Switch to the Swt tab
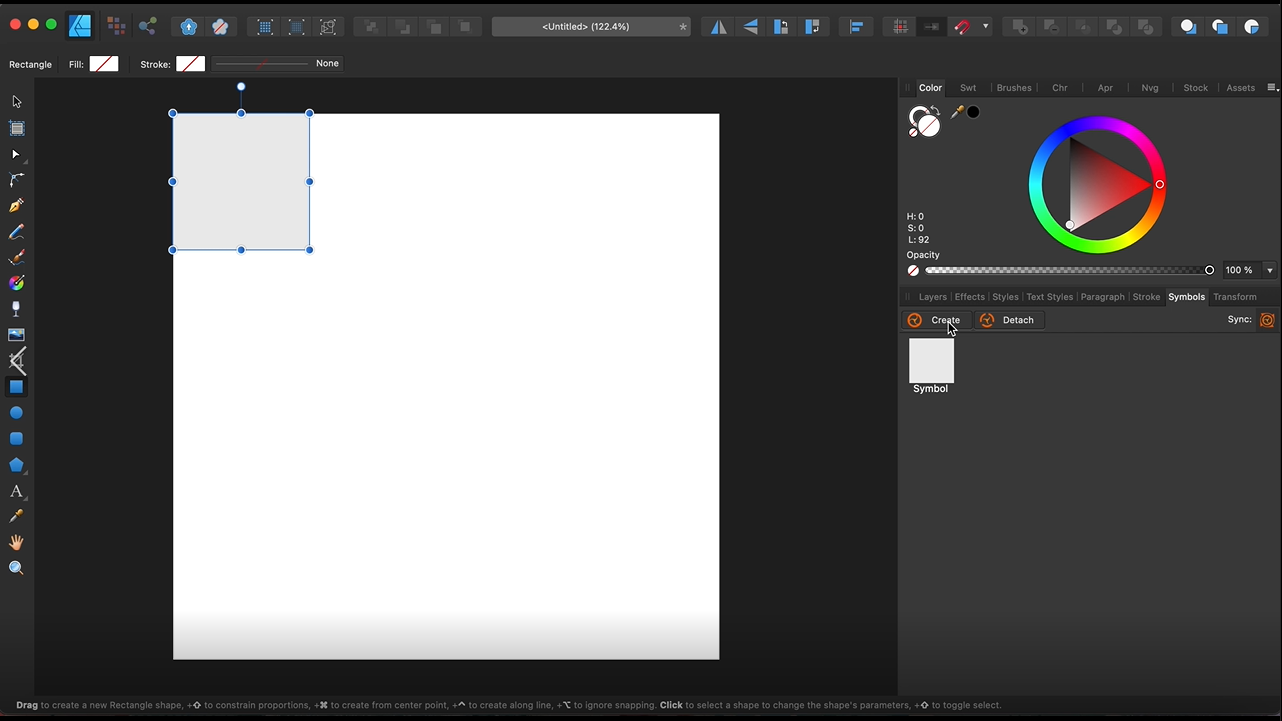 coord(968,88)
